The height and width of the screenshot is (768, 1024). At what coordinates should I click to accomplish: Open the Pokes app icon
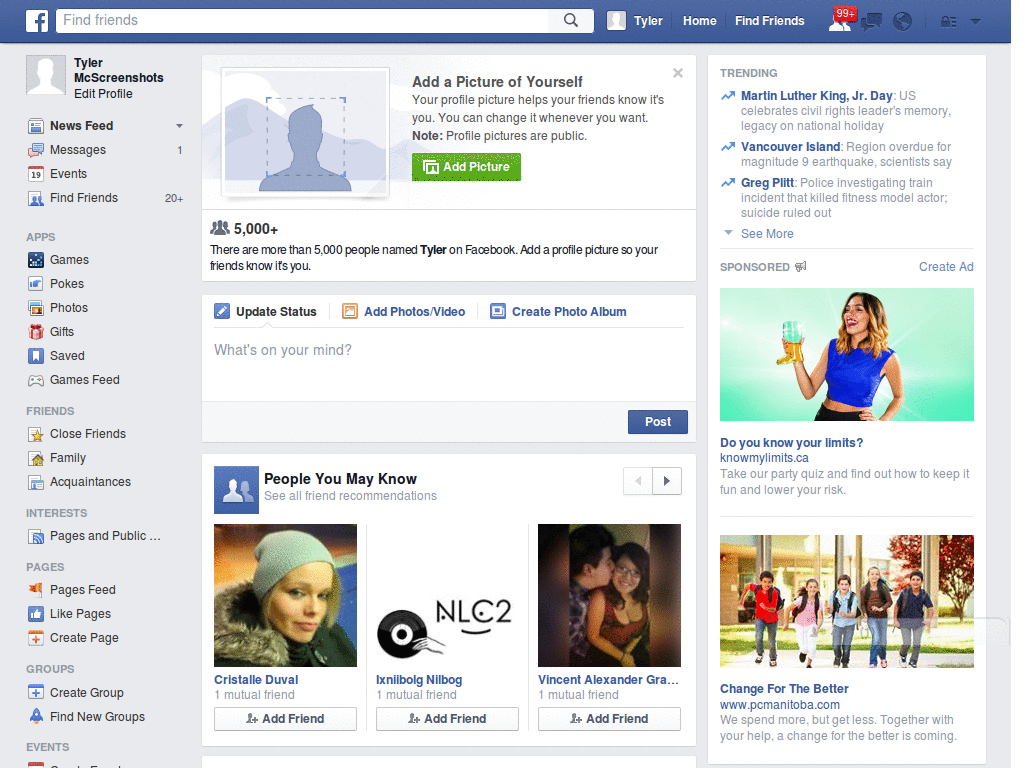click(x=36, y=284)
